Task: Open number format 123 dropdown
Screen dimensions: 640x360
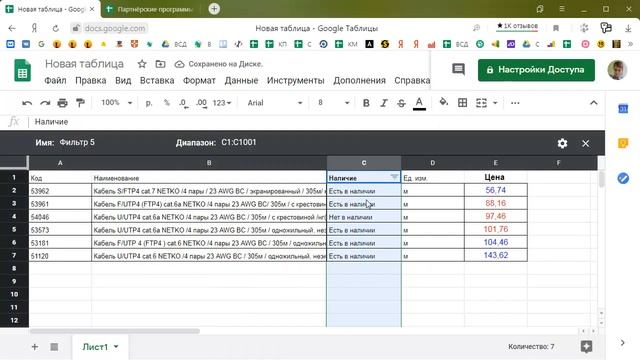Action: coord(222,103)
